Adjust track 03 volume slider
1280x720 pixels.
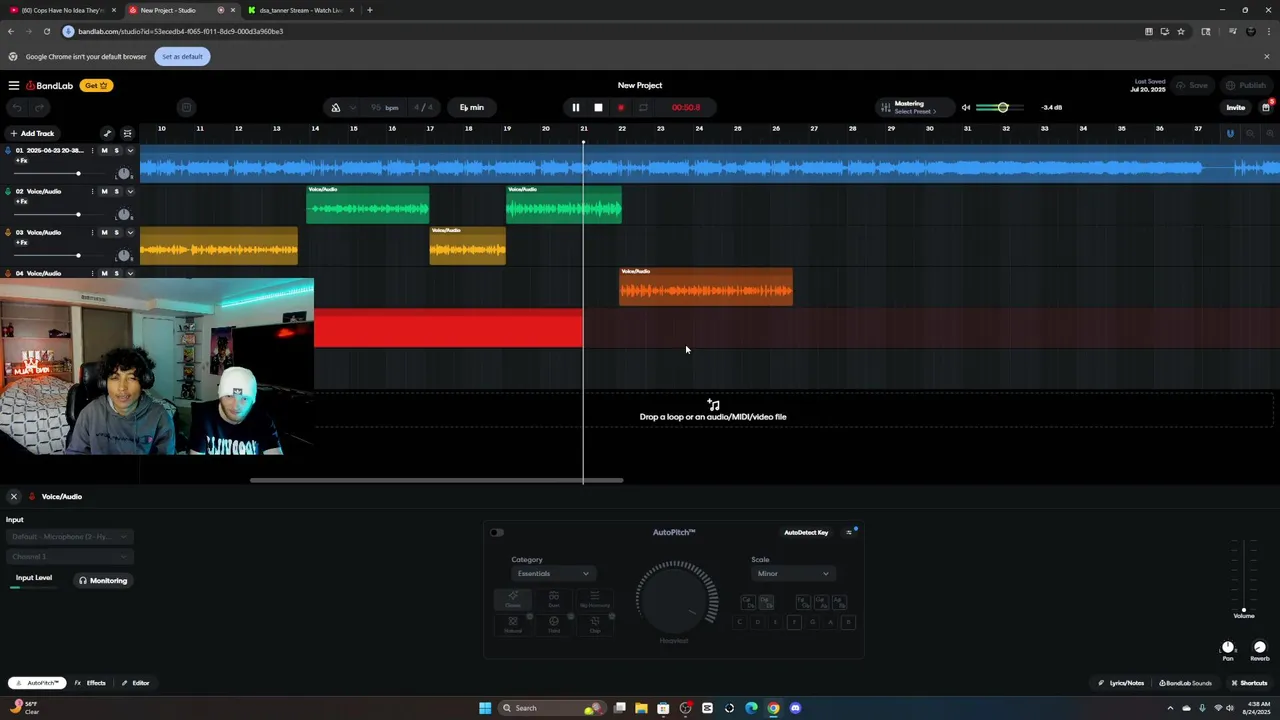[47, 256]
